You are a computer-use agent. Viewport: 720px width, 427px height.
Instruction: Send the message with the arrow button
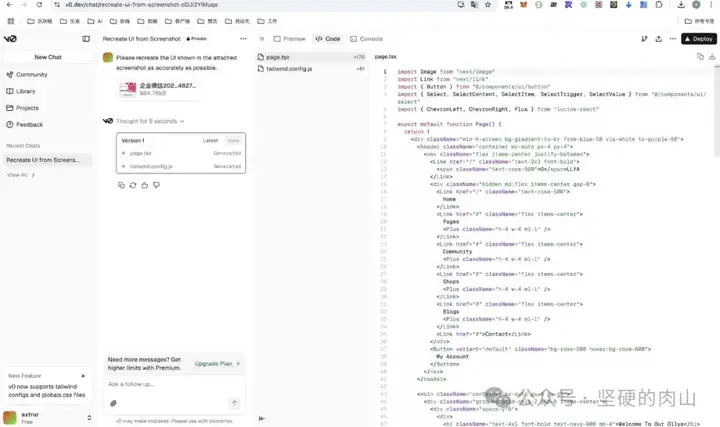(x=234, y=403)
